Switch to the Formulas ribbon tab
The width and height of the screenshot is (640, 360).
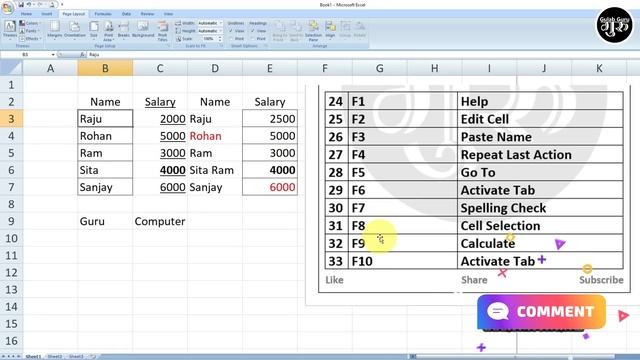click(x=103, y=14)
